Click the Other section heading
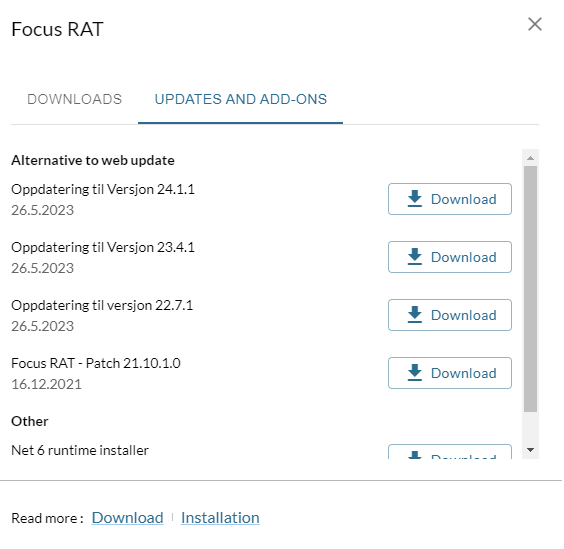Viewport: 564px width, 549px height. pos(30,421)
